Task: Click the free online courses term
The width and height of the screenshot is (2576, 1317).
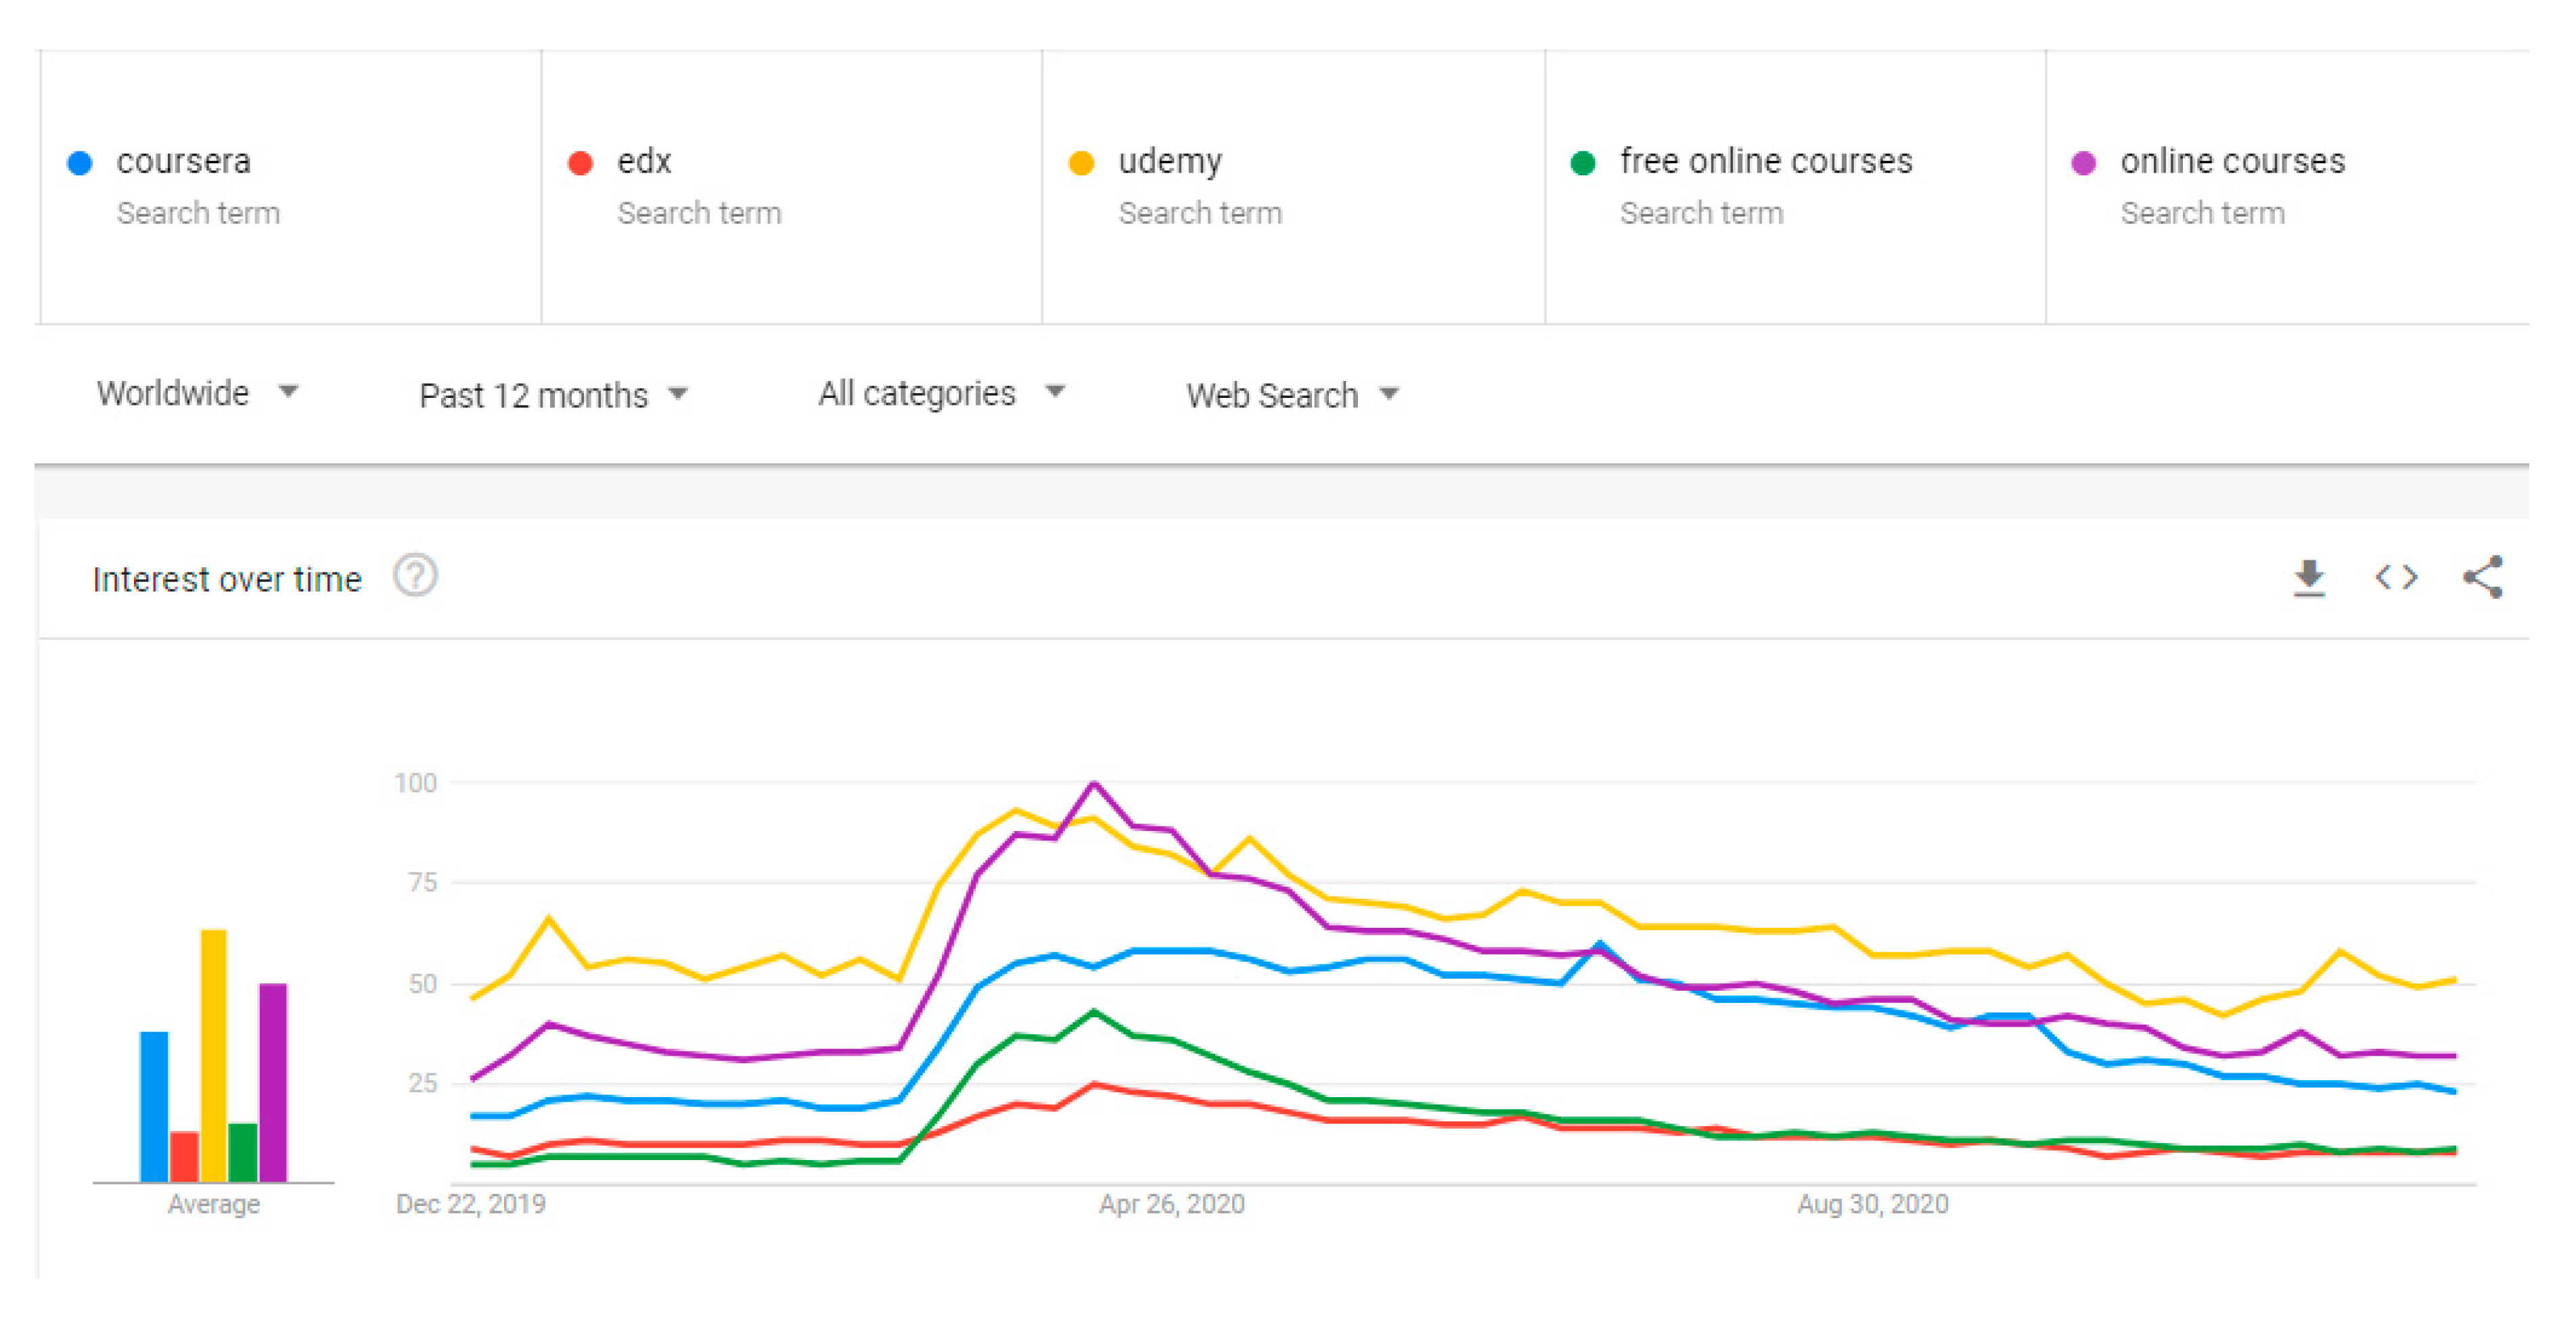Action: [1765, 161]
